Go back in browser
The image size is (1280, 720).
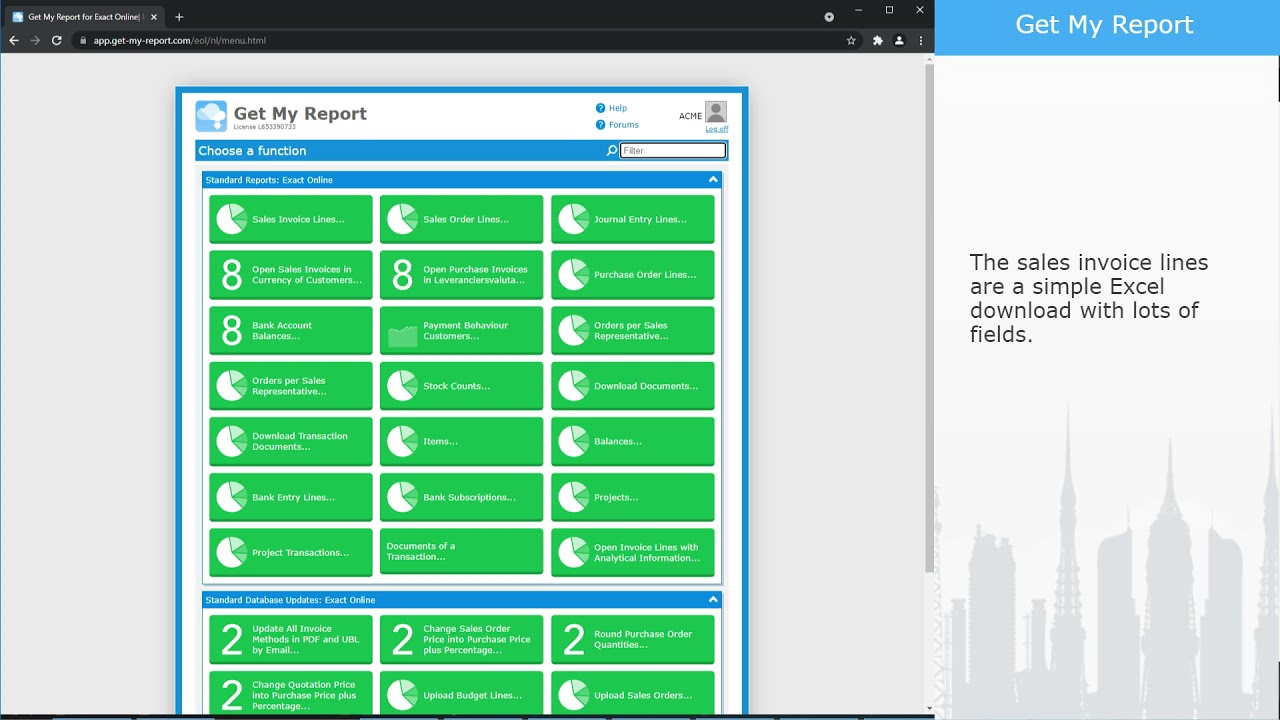coord(14,41)
